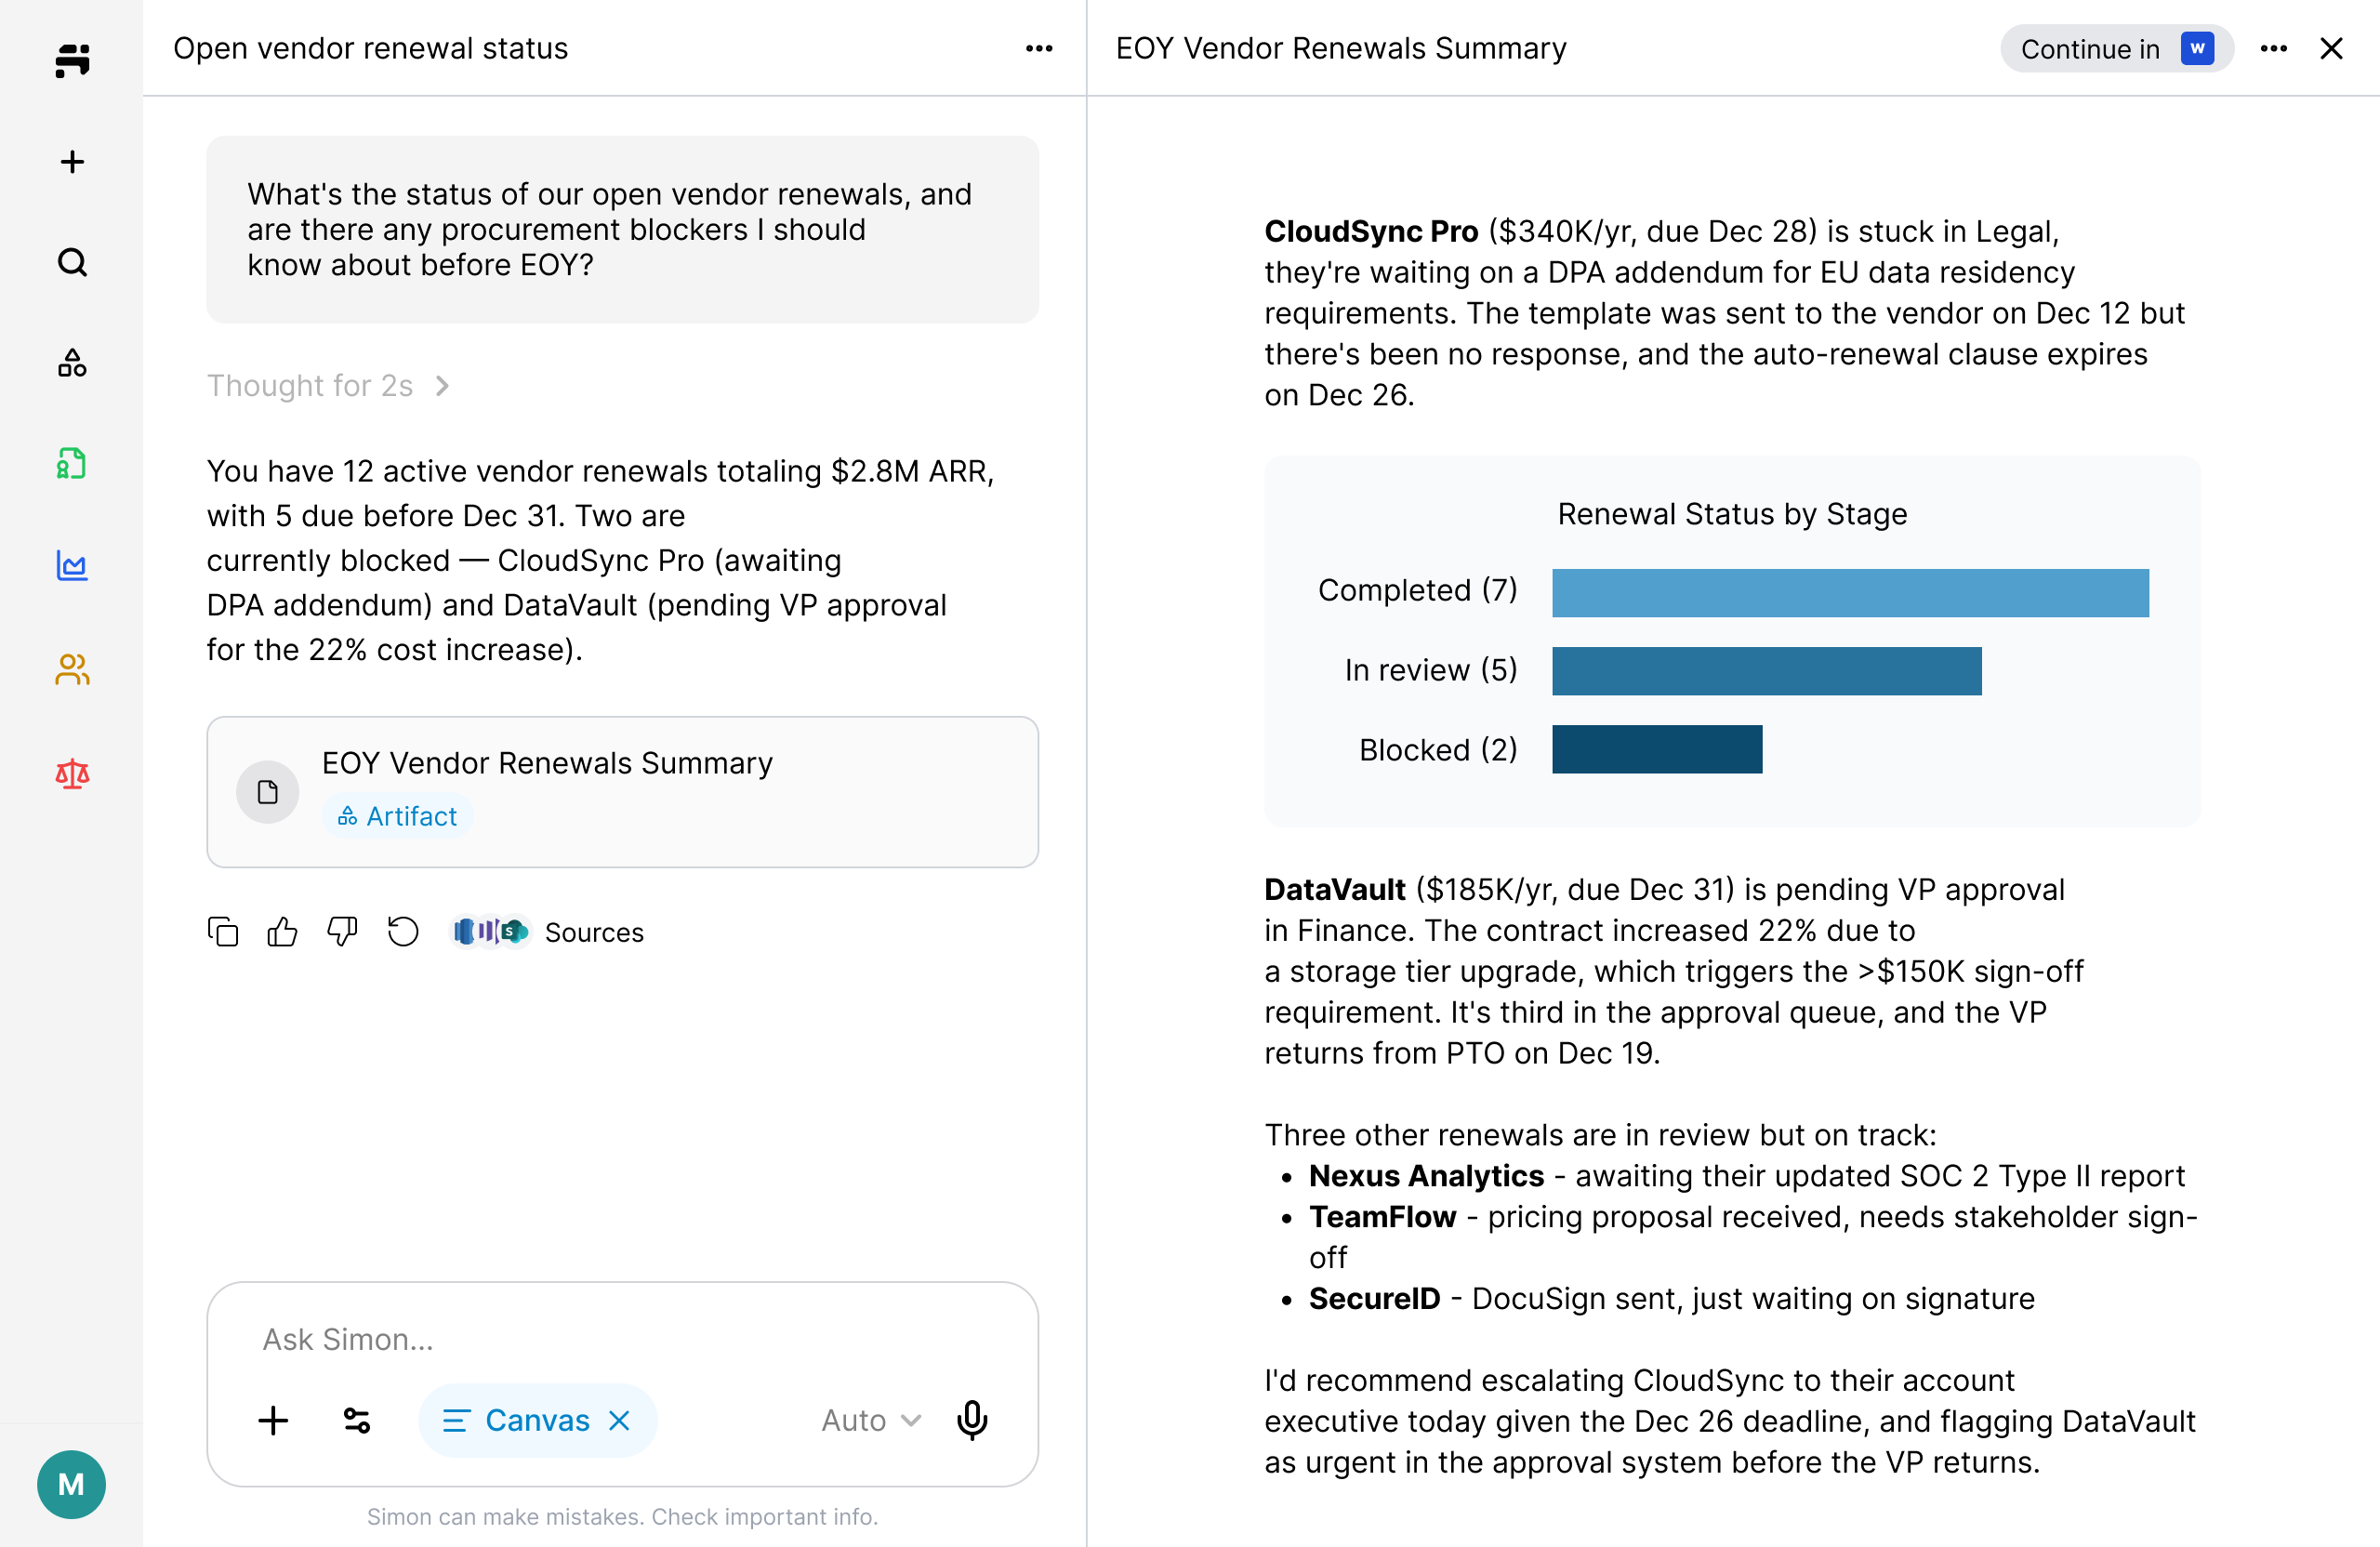
Task: Open the tools settings sliders icon
Action: 357,1420
